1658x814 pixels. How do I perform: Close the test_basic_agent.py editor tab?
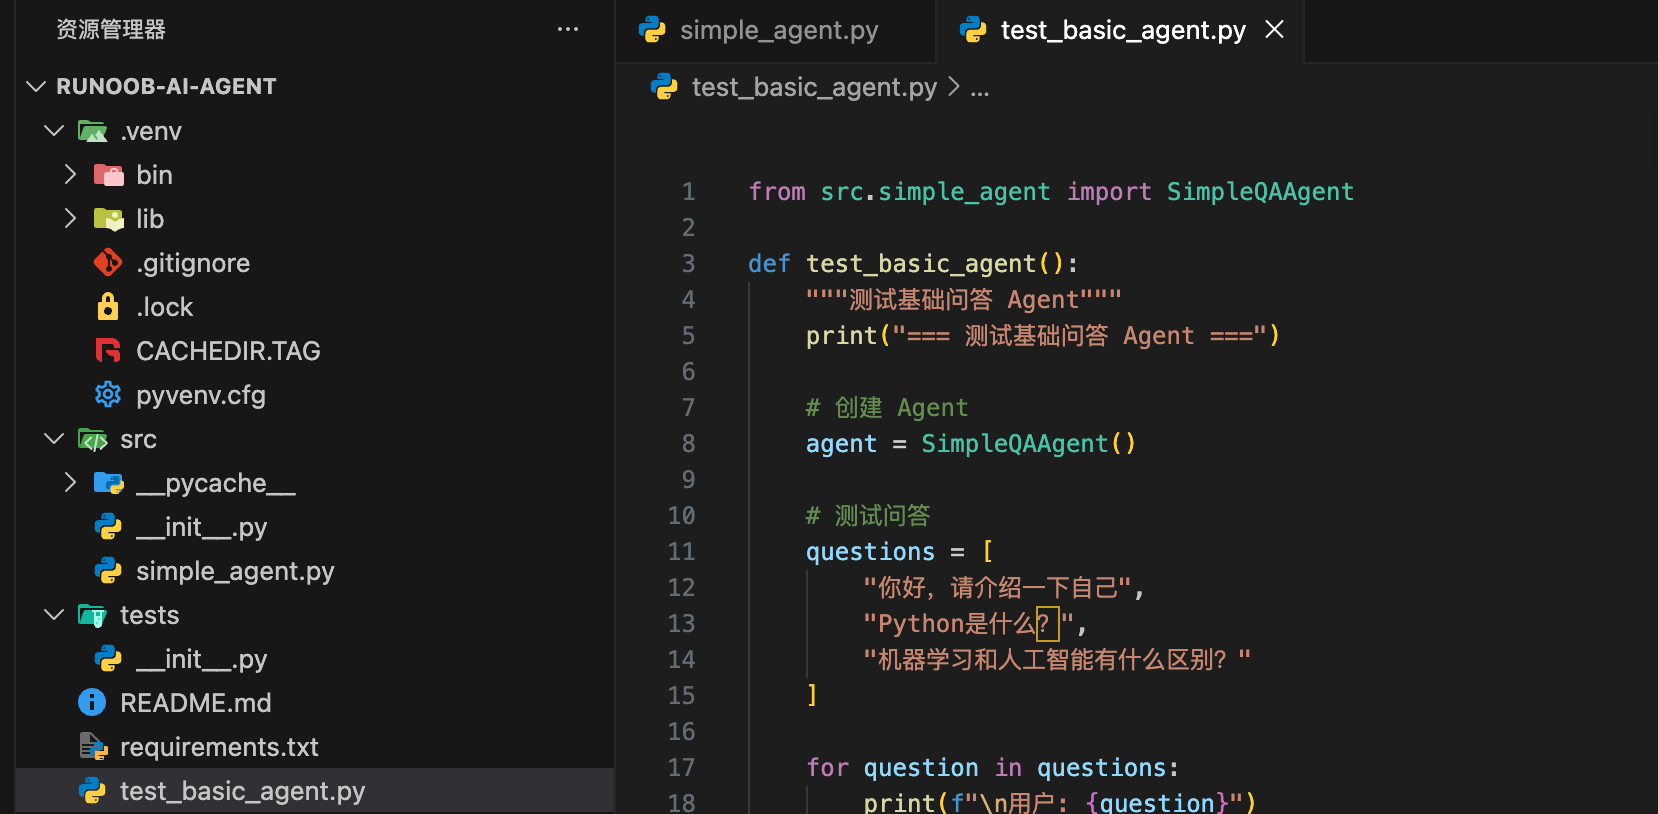point(1274,30)
